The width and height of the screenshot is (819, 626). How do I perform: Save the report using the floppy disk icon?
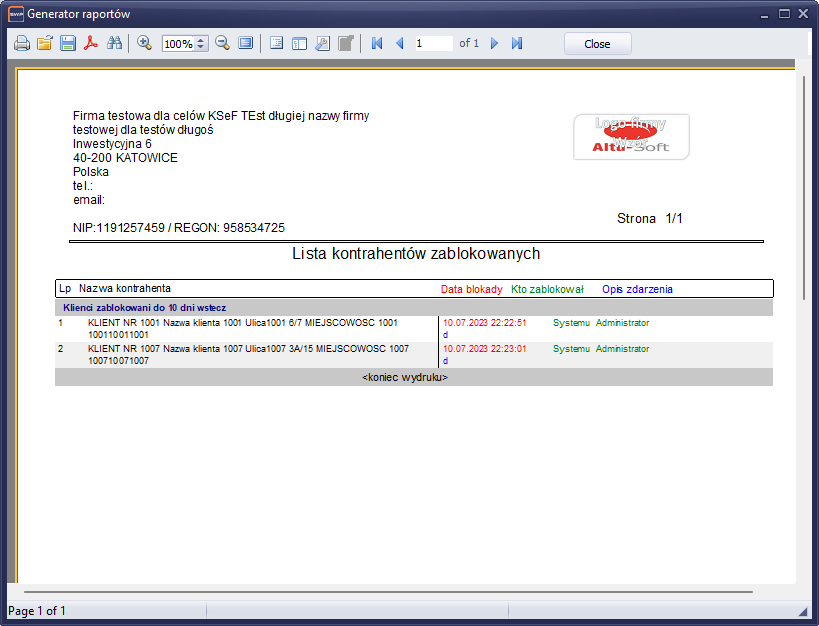tap(68, 44)
